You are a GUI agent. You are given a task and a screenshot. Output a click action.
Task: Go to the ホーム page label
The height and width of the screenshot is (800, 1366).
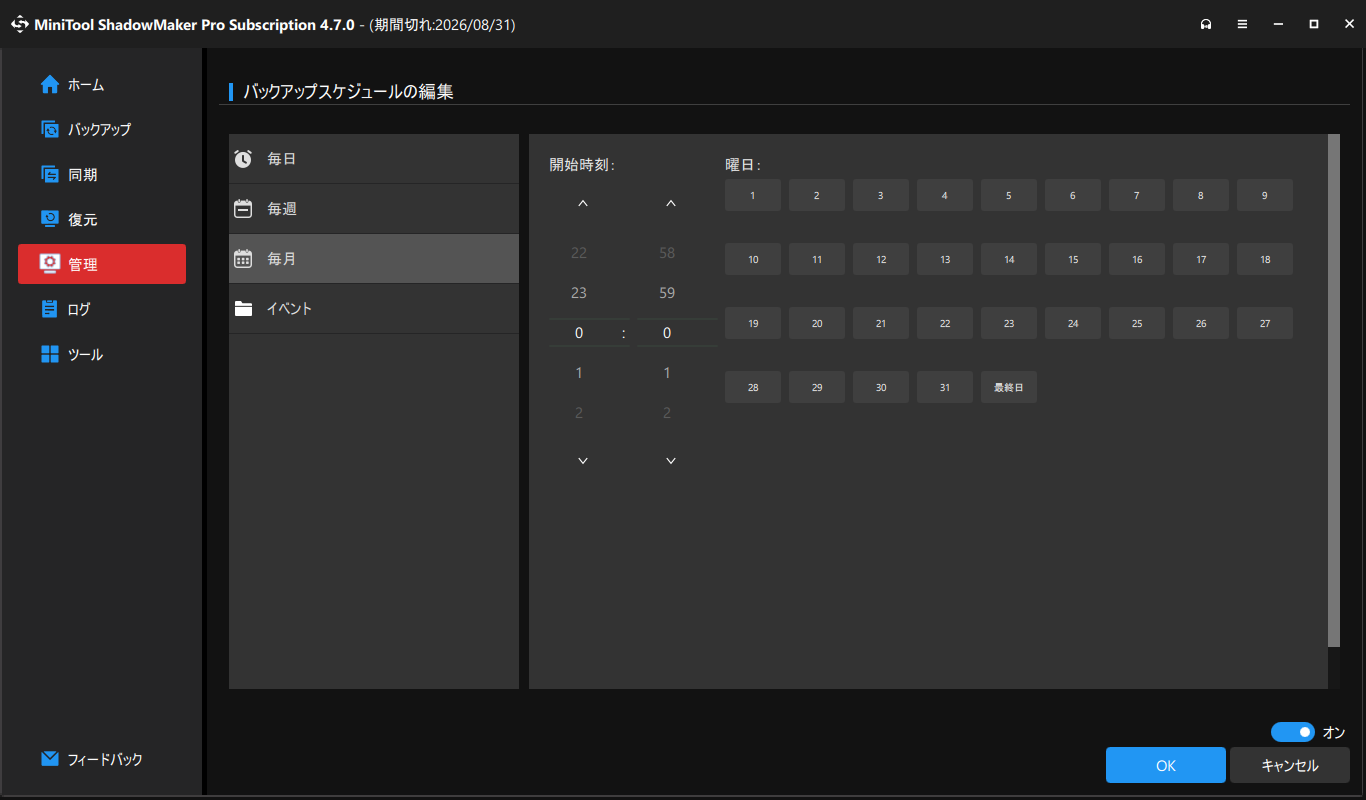coord(86,85)
